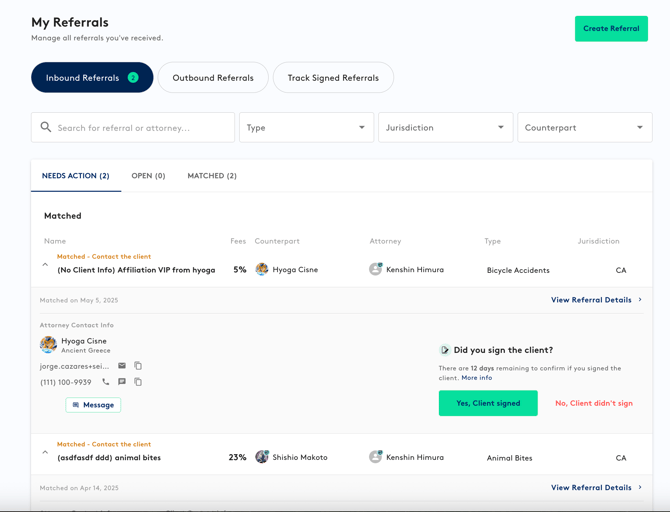This screenshot has height=512, width=670.
Task: Open the Jurisdiction filter dropdown
Action: pos(445,127)
